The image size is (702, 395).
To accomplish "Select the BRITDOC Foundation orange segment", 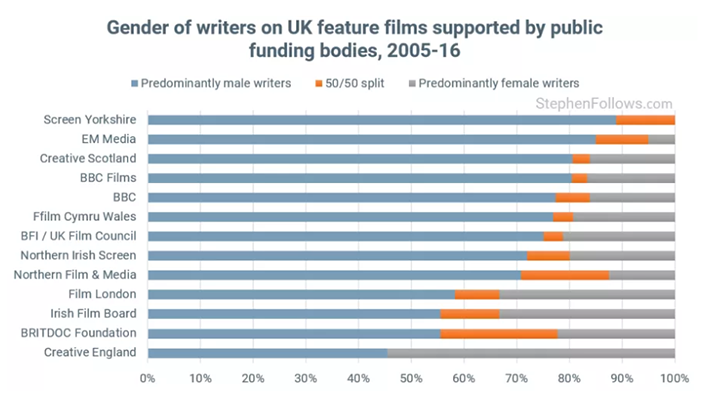I will pyautogui.click(x=499, y=334).
